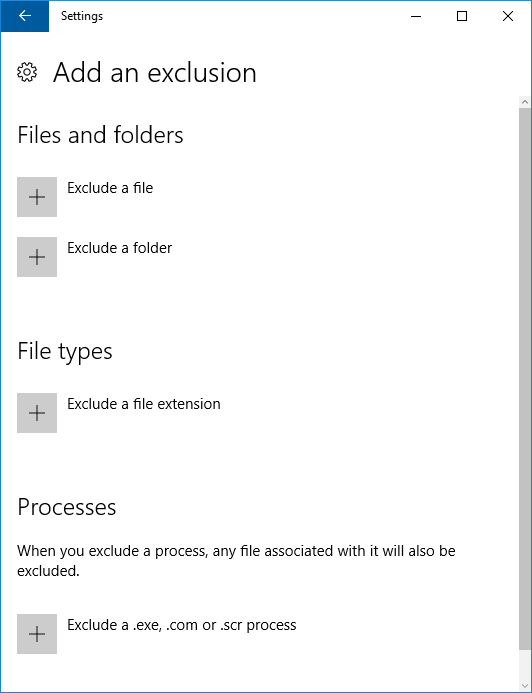Close the Settings window
532x693 pixels.
508,16
